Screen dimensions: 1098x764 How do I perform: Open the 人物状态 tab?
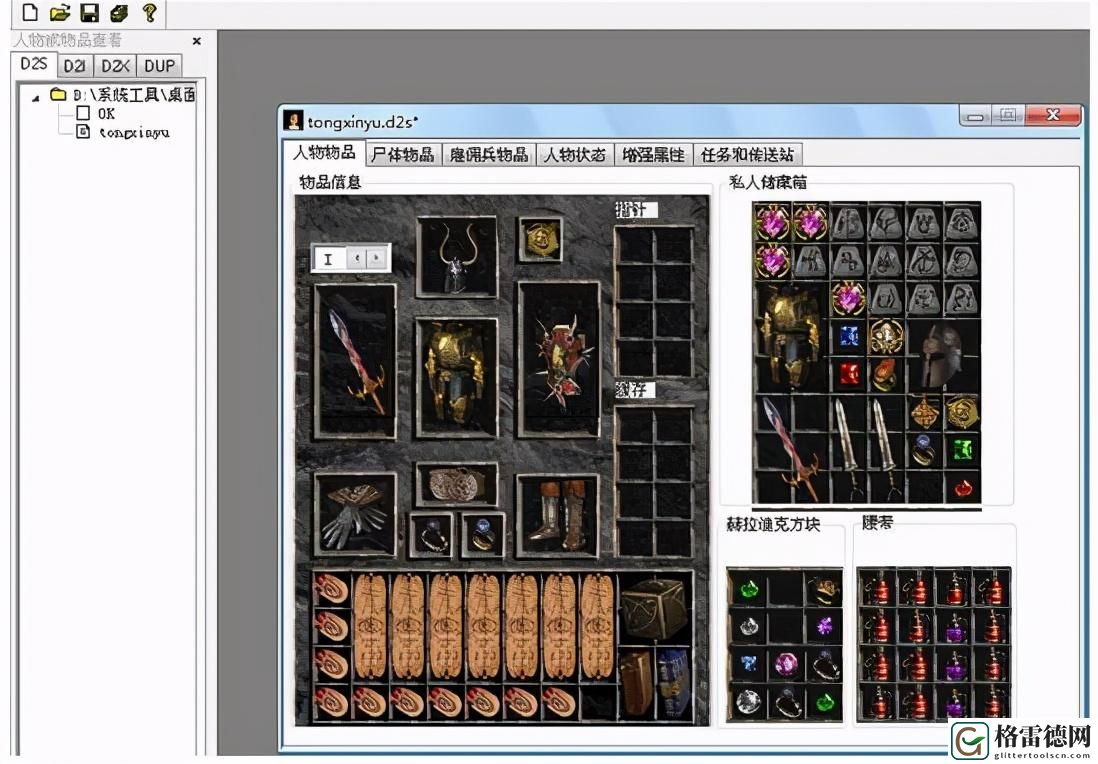[x=575, y=155]
